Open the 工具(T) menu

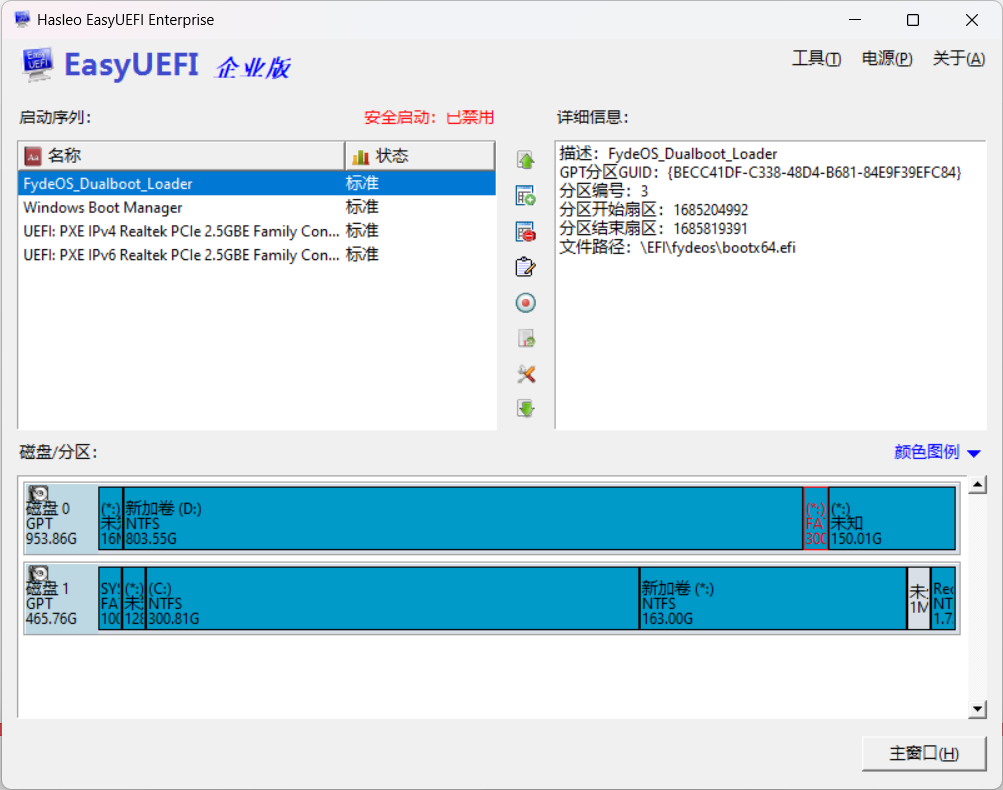pyautogui.click(x=816, y=59)
